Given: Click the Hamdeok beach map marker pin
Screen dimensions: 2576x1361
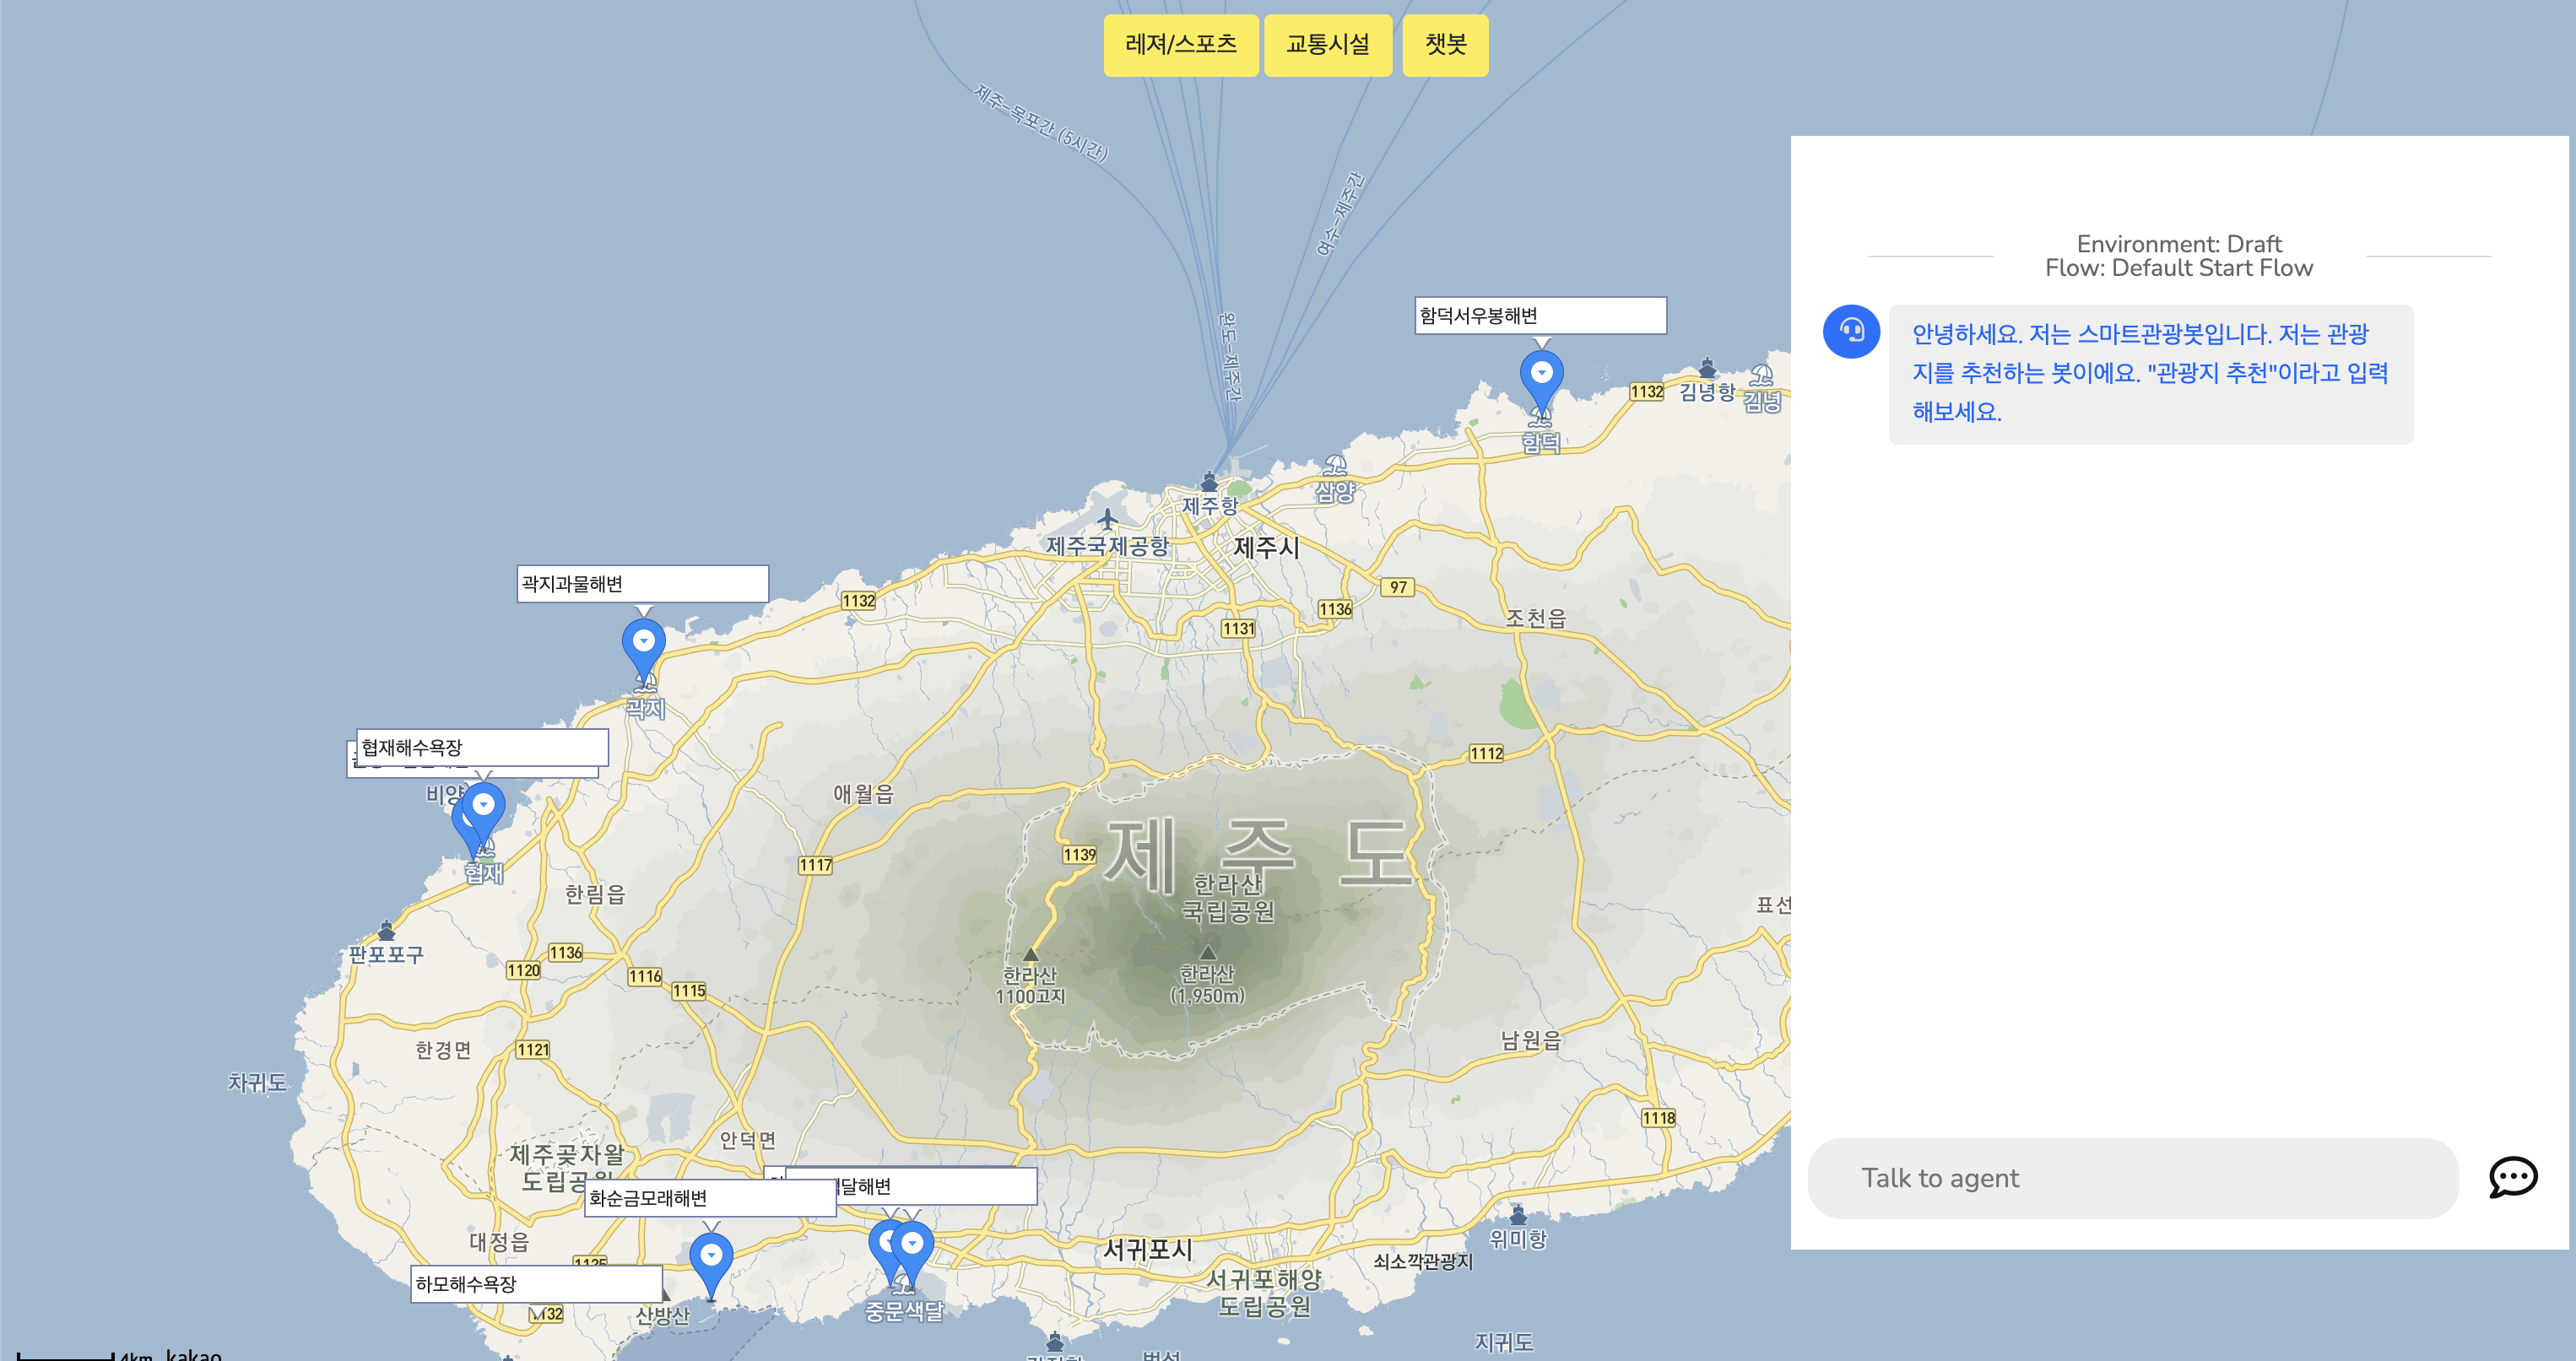Looking at the screenshot, I should (1541, 375).
